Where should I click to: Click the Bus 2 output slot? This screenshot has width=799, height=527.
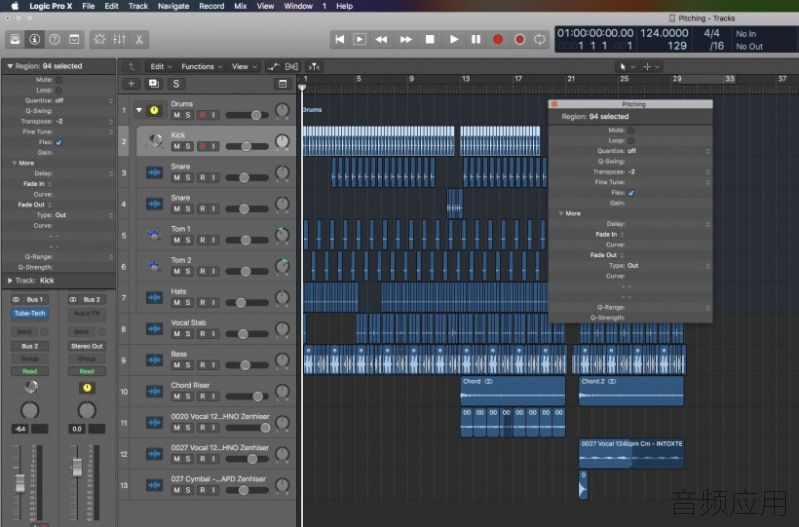tap(30, 346)
